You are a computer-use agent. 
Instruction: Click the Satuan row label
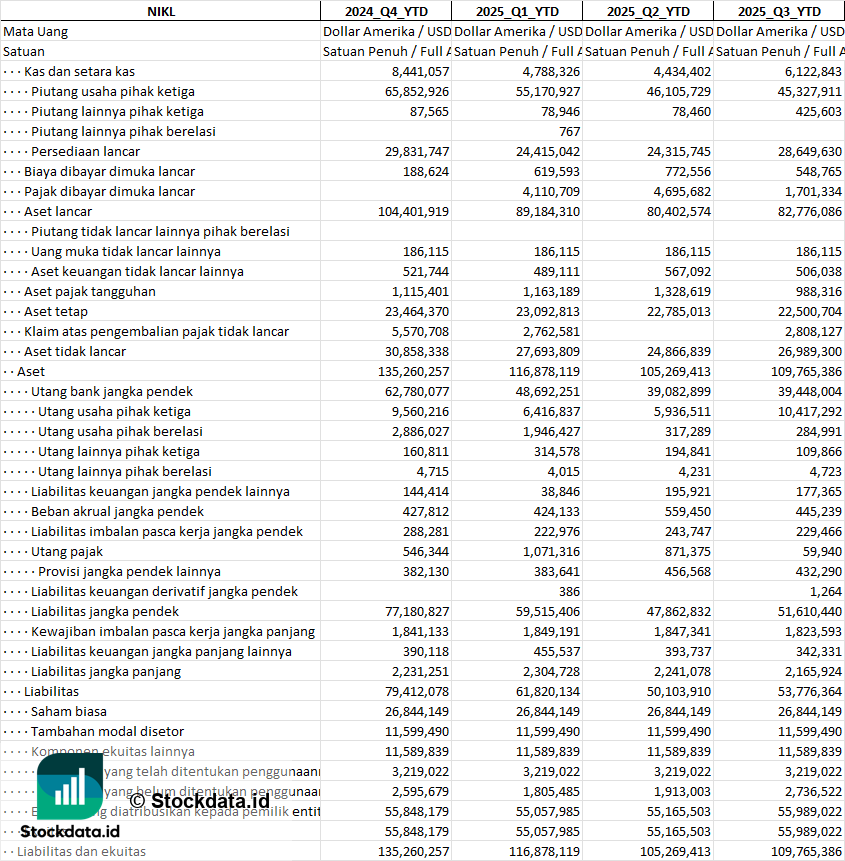pyautogui.click(x=24, y=52)
